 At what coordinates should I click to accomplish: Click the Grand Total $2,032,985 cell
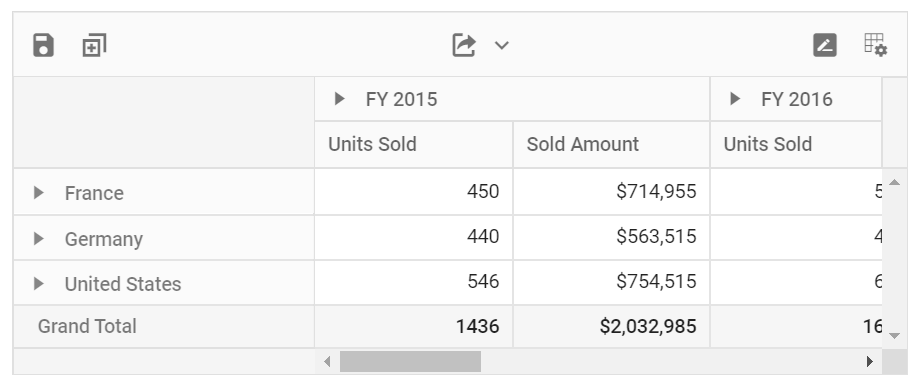coord(612,326)
